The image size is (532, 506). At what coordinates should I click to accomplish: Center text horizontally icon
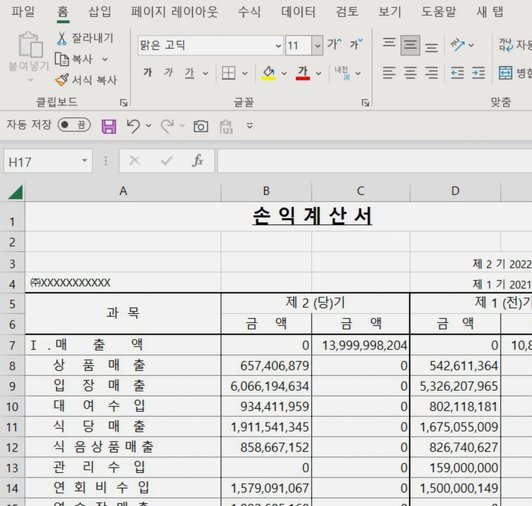410,73
